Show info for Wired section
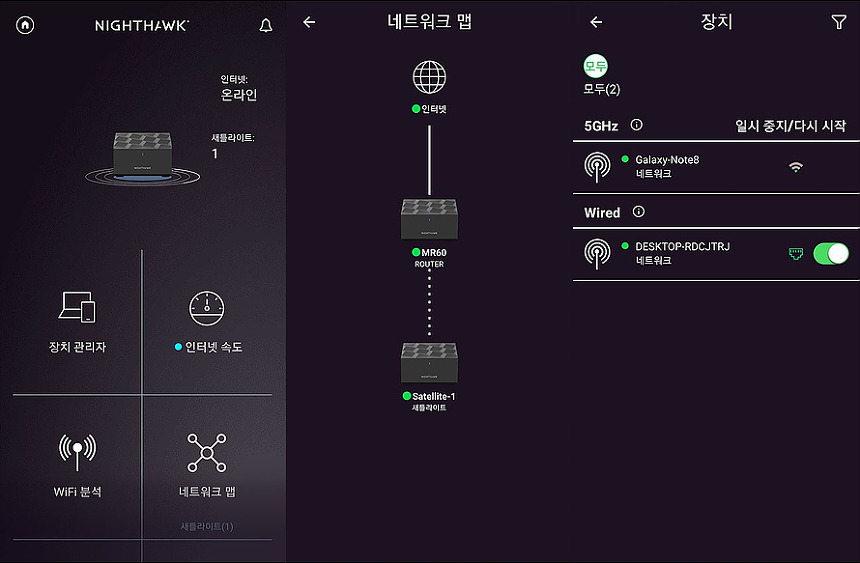This screenshot has height=563, width=860. point(638,211)
